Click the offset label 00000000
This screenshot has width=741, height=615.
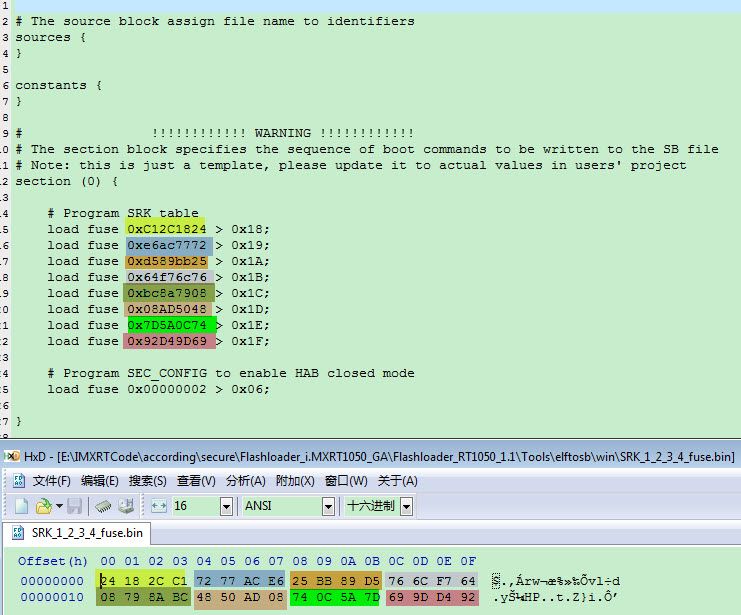coord(52,581)
